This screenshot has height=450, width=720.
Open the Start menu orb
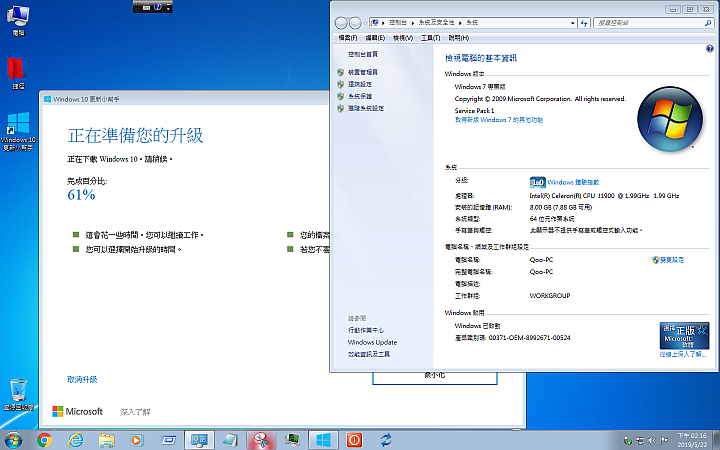13,441
